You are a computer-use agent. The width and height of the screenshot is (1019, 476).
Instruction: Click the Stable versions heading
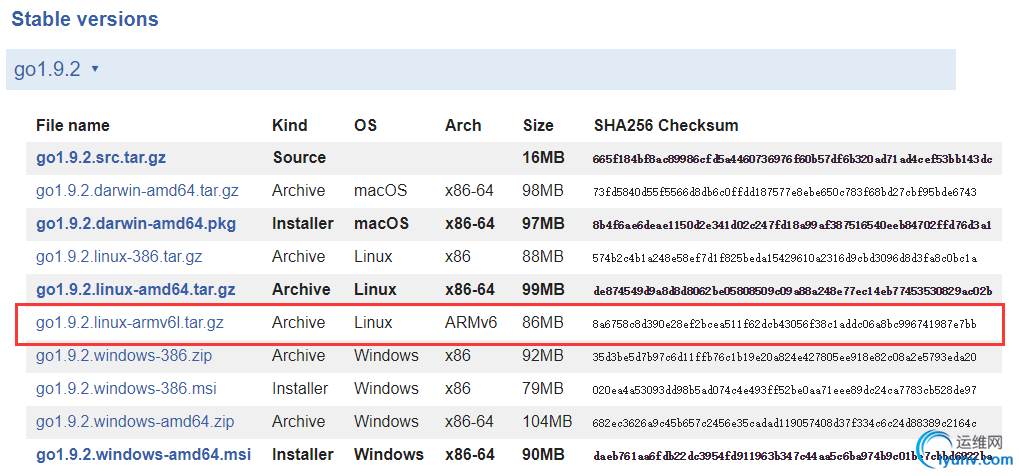84,19
